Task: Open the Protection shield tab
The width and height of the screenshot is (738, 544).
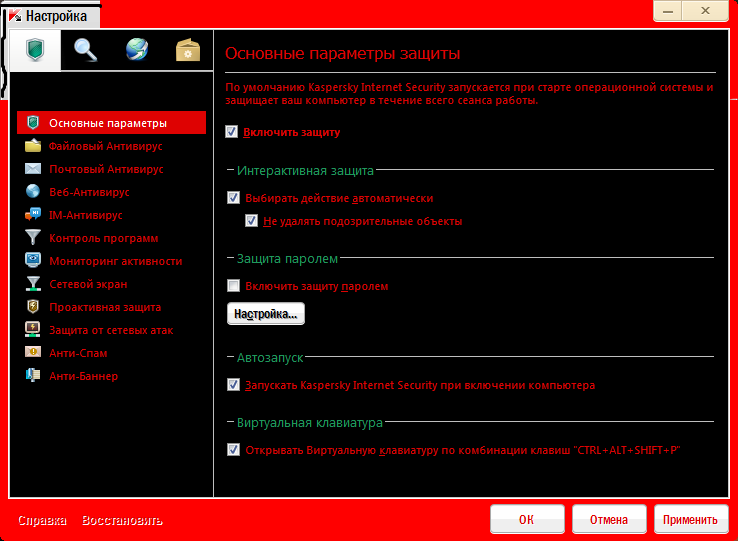Action: click(x=35, y=50)
